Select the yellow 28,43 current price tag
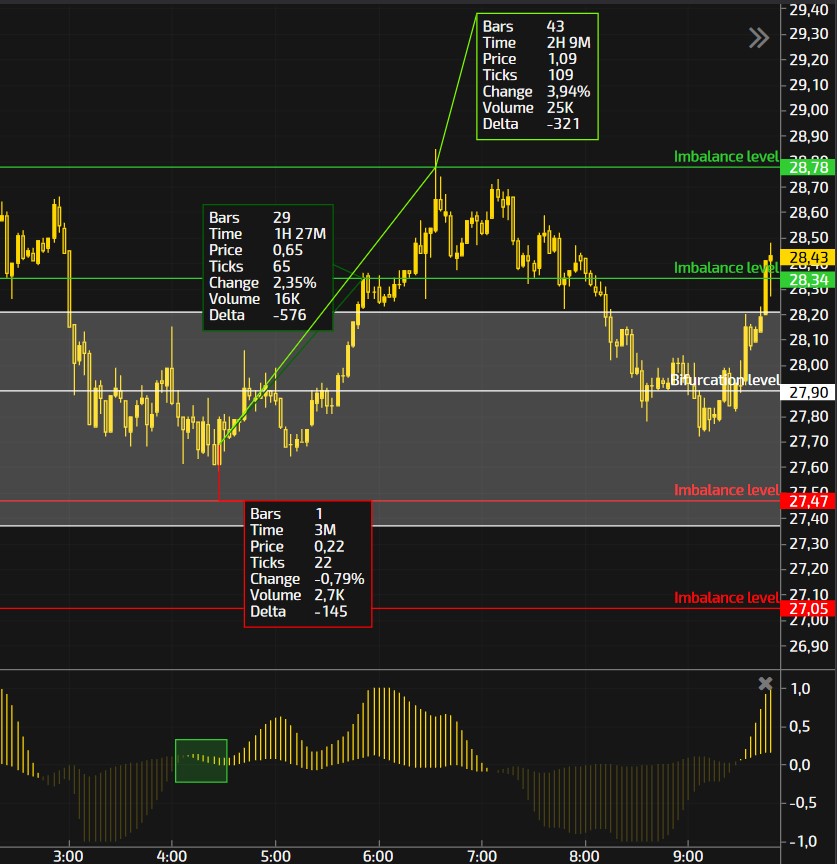Screen dimensions: 837x864 coord(806,258)
